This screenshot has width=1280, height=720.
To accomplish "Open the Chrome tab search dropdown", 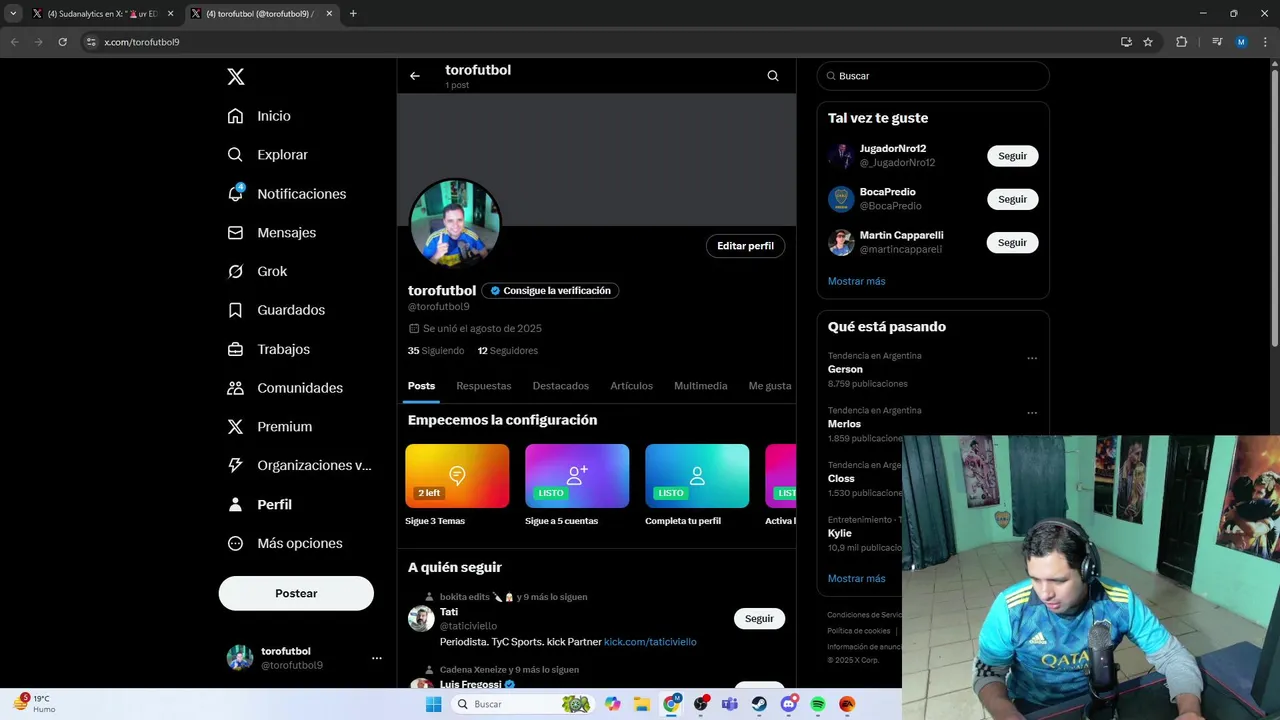I will (13, 14).
